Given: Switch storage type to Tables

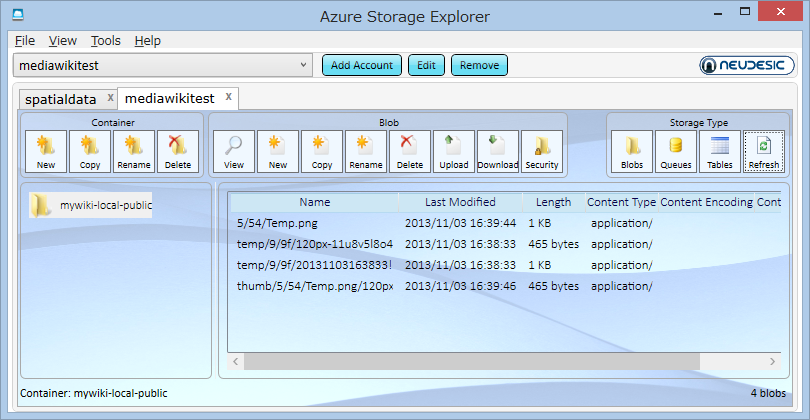Looking at the screenshot, I should [720, 151].
